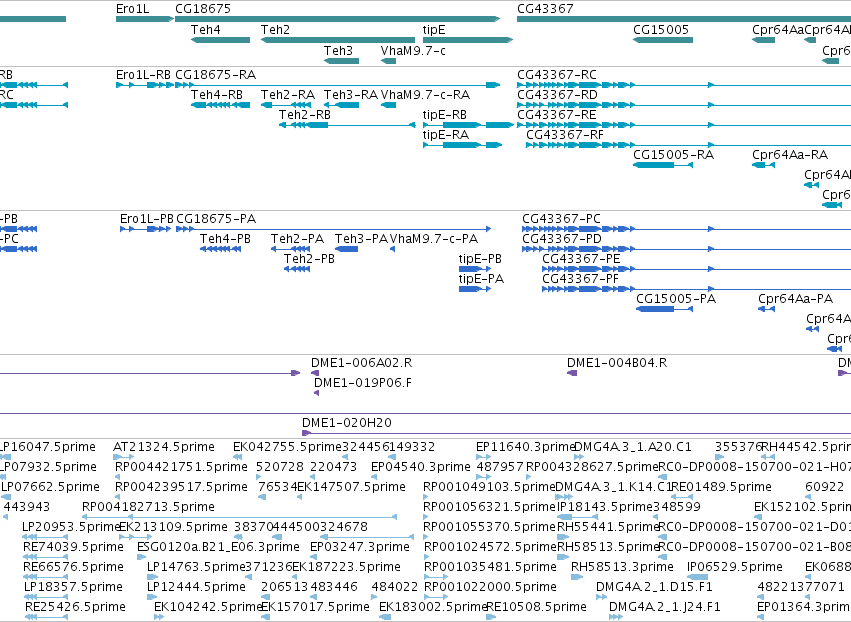Click the LP14763.5prime EST label
The width and height of the screenshot is (851, 622).
point(196,568)
